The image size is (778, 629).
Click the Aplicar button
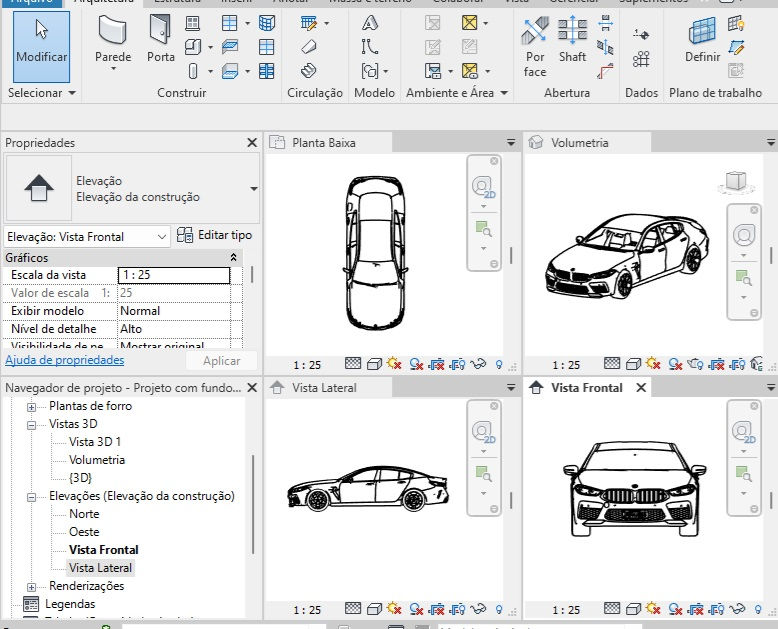[x=221, y=361]
